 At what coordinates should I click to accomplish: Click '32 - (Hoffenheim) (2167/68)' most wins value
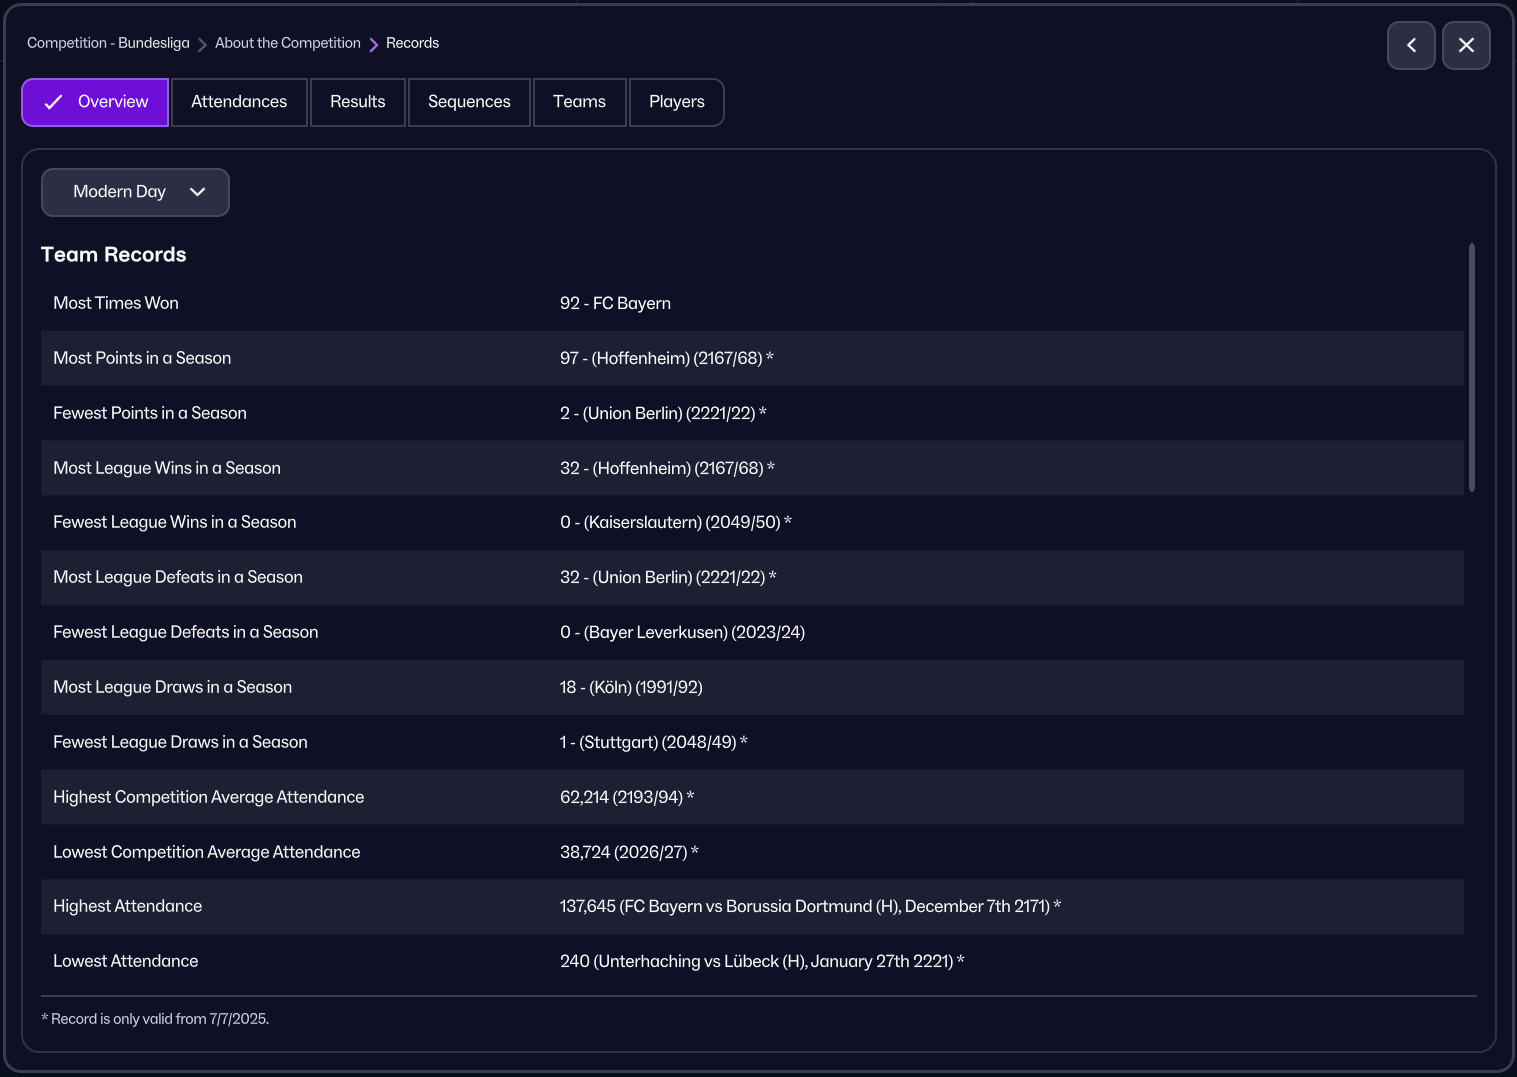pos(667,468)
